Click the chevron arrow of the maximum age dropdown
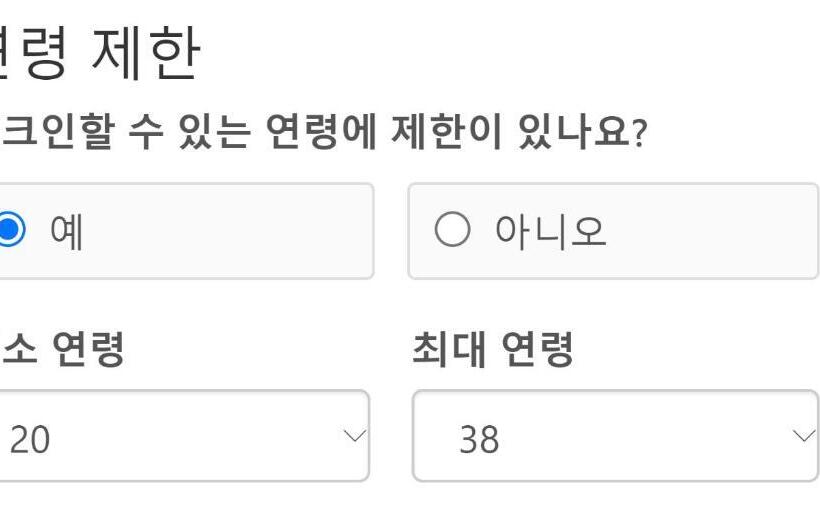This screenshot has height=505, width=820. click(x=802, y=436)
